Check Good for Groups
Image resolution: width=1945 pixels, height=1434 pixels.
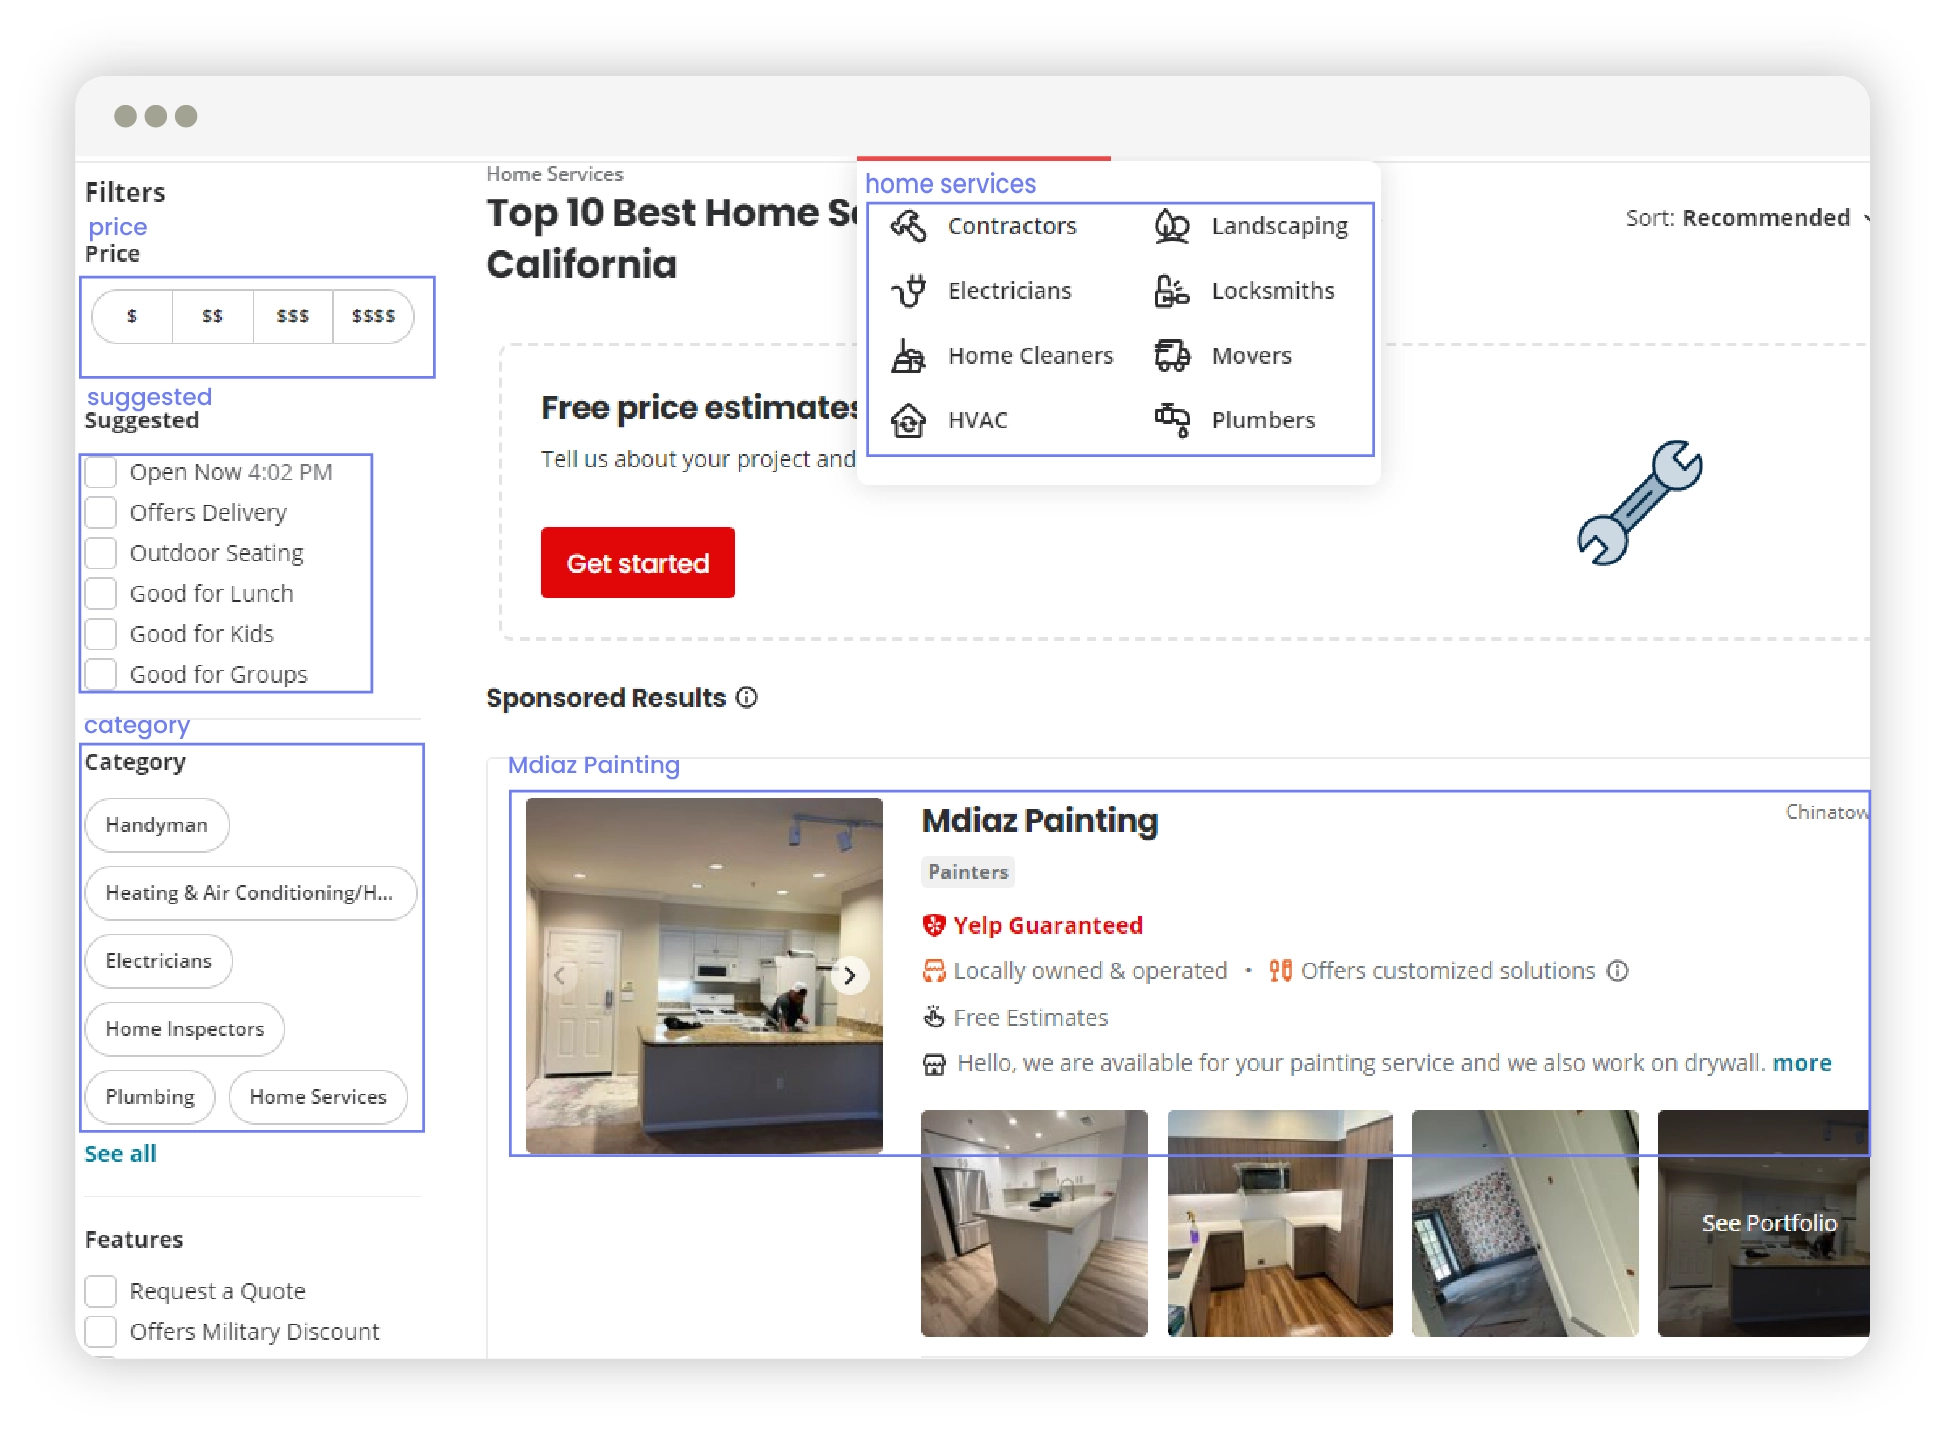click(101, 675)
